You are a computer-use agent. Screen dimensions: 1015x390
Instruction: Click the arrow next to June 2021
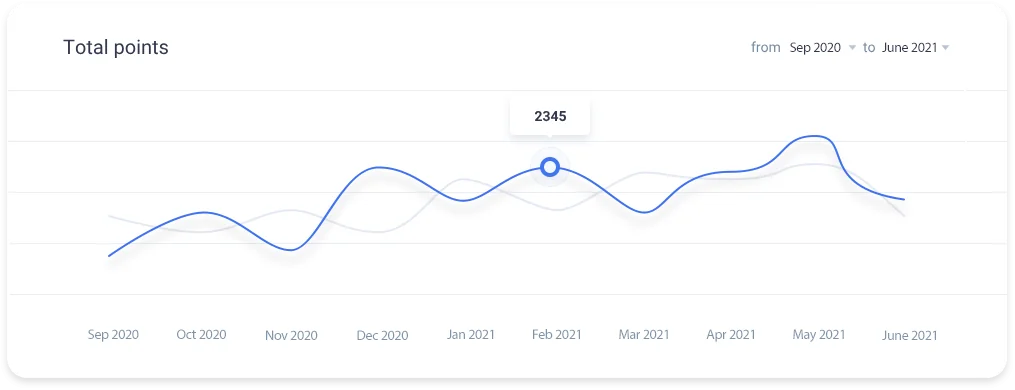[x=946, y=48]
